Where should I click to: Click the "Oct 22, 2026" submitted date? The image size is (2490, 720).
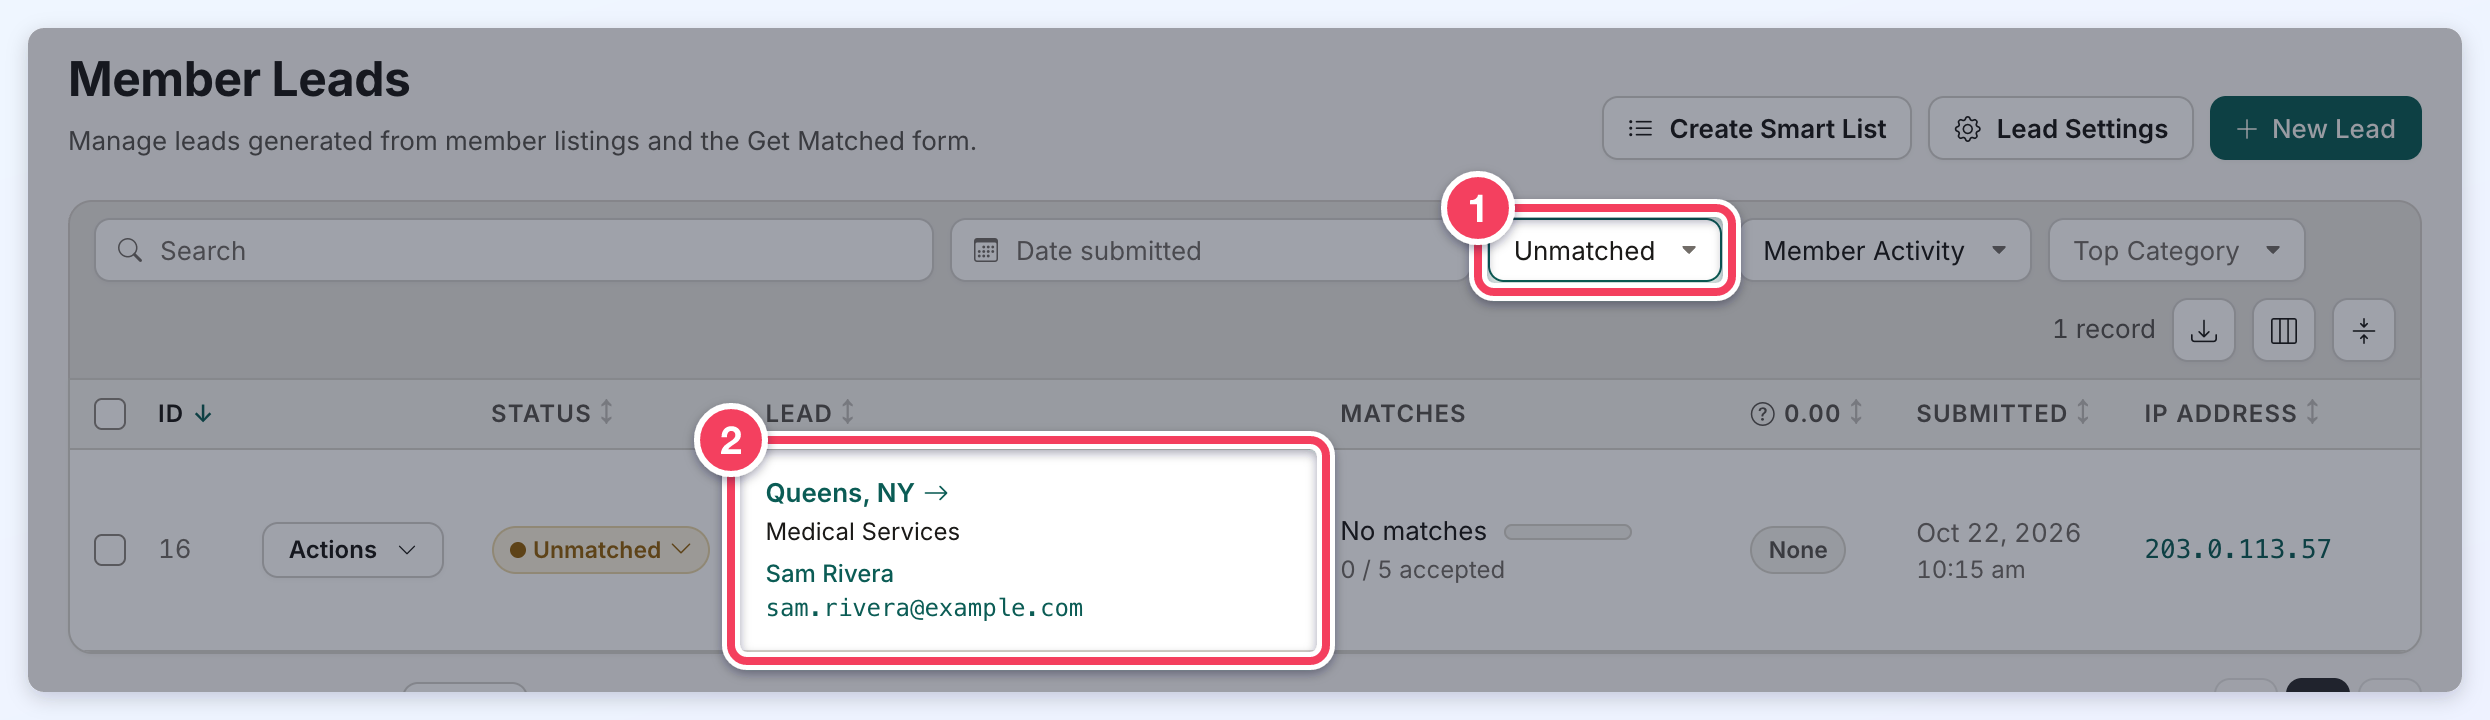point(1999,533)
